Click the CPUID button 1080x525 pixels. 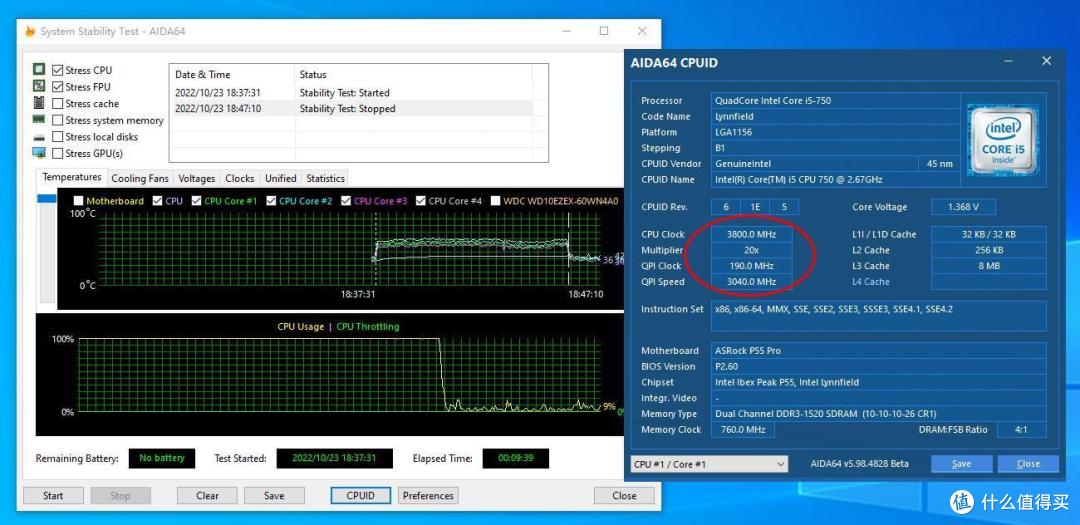pyautogui.click(x=360, y=495)
